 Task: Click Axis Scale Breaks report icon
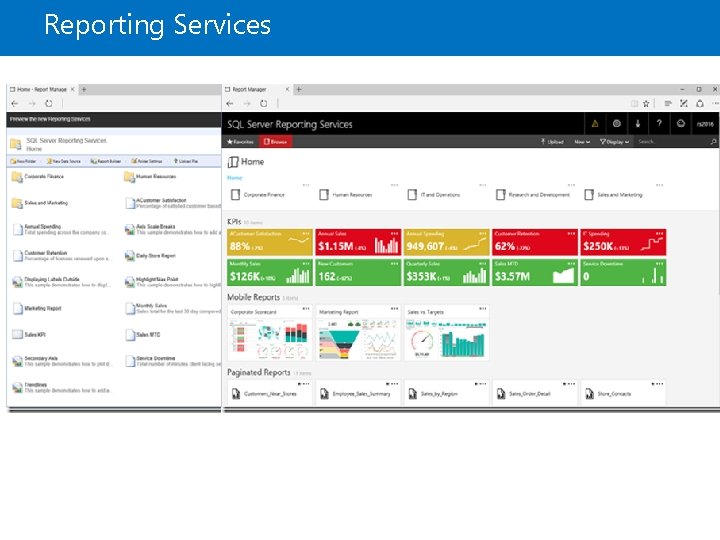click(129, 229)
